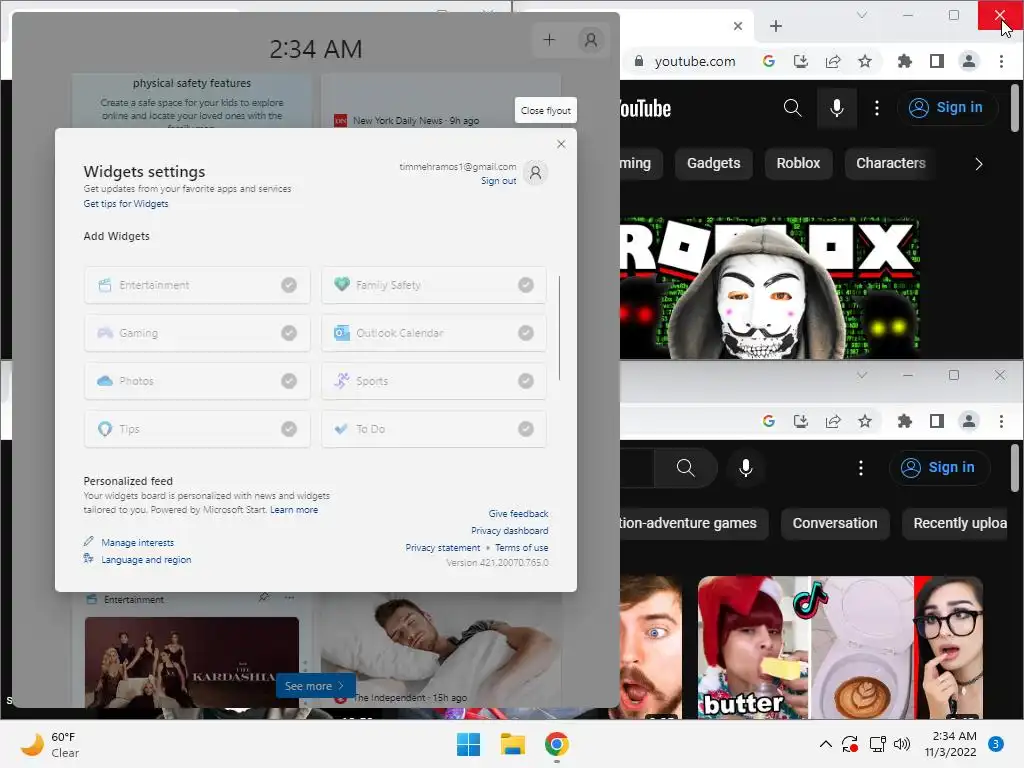1024x768 pixels.
Task: Click youtube.com address bar in upper window
Action: pos(695,61)
